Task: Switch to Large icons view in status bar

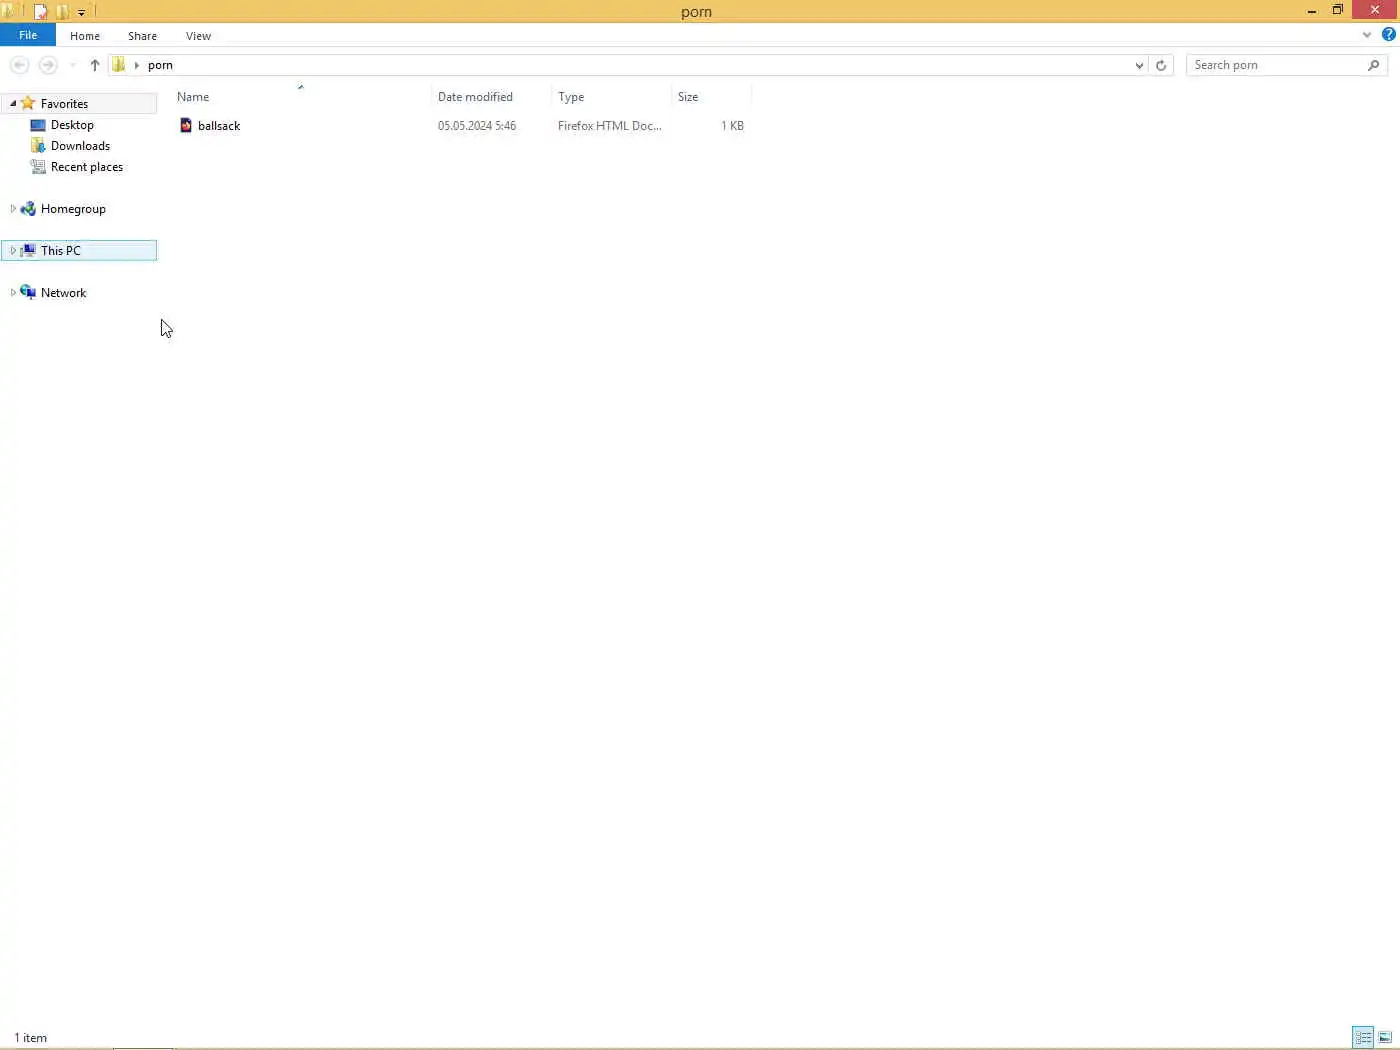Action: point(1385,1038)
